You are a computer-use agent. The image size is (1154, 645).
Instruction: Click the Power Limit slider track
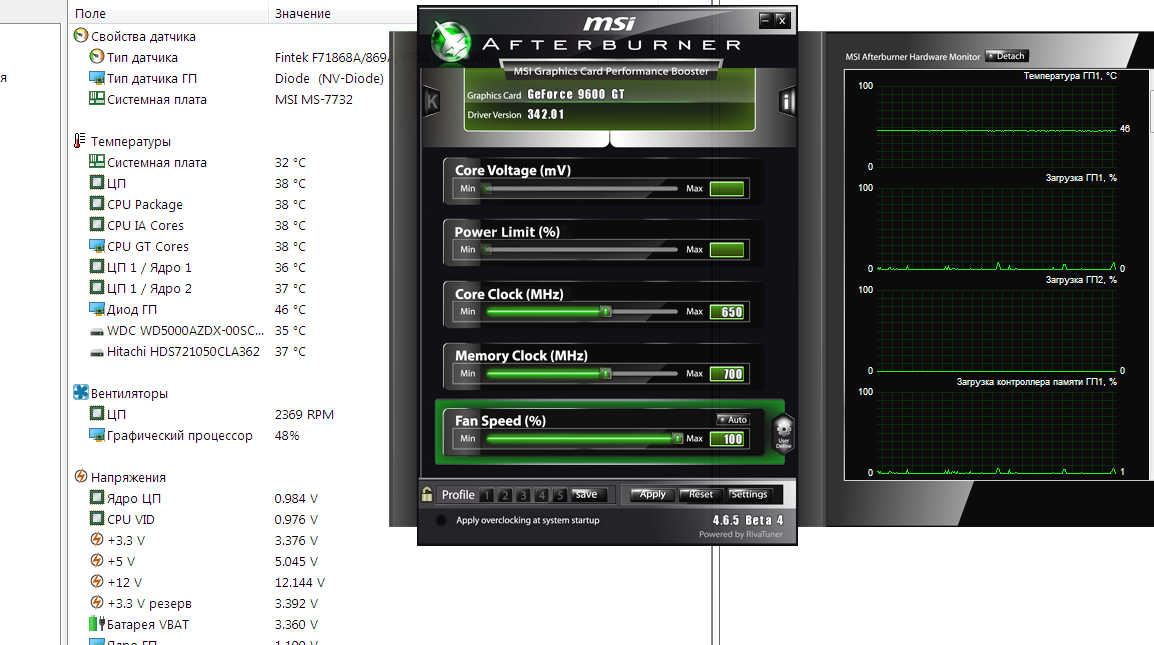pos(580,250)
